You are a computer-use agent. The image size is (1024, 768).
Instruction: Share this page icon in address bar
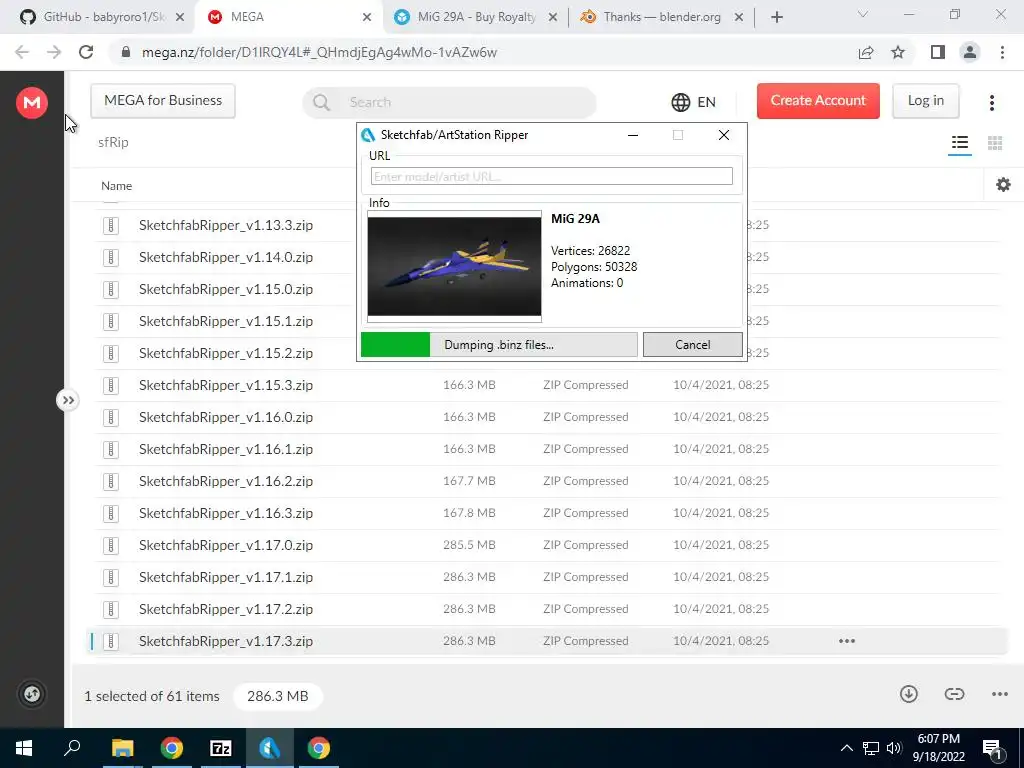865,52
